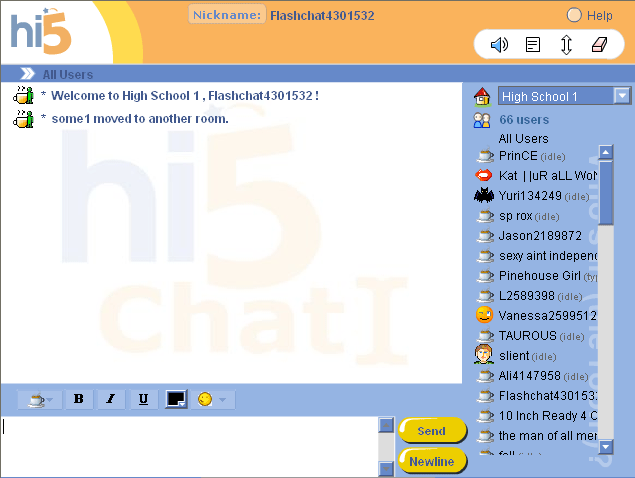Viewport: 635px width, 478px height.
Task: Toggle underline text formatting
Action: pyautogui.click(x=143, y=399)
